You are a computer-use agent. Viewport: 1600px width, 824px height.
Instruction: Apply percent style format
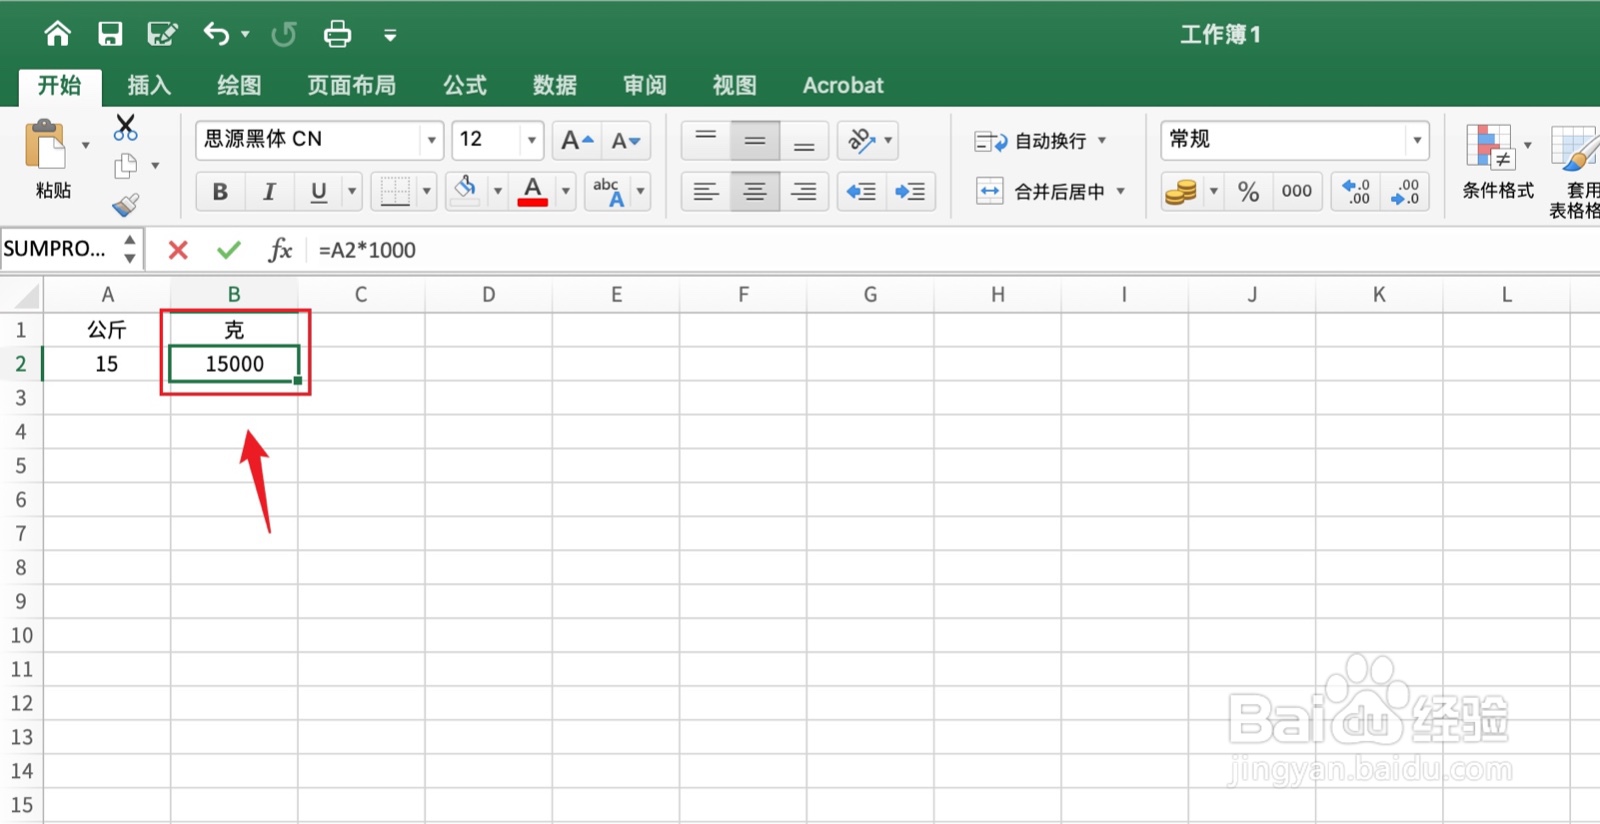[1249, 191]
